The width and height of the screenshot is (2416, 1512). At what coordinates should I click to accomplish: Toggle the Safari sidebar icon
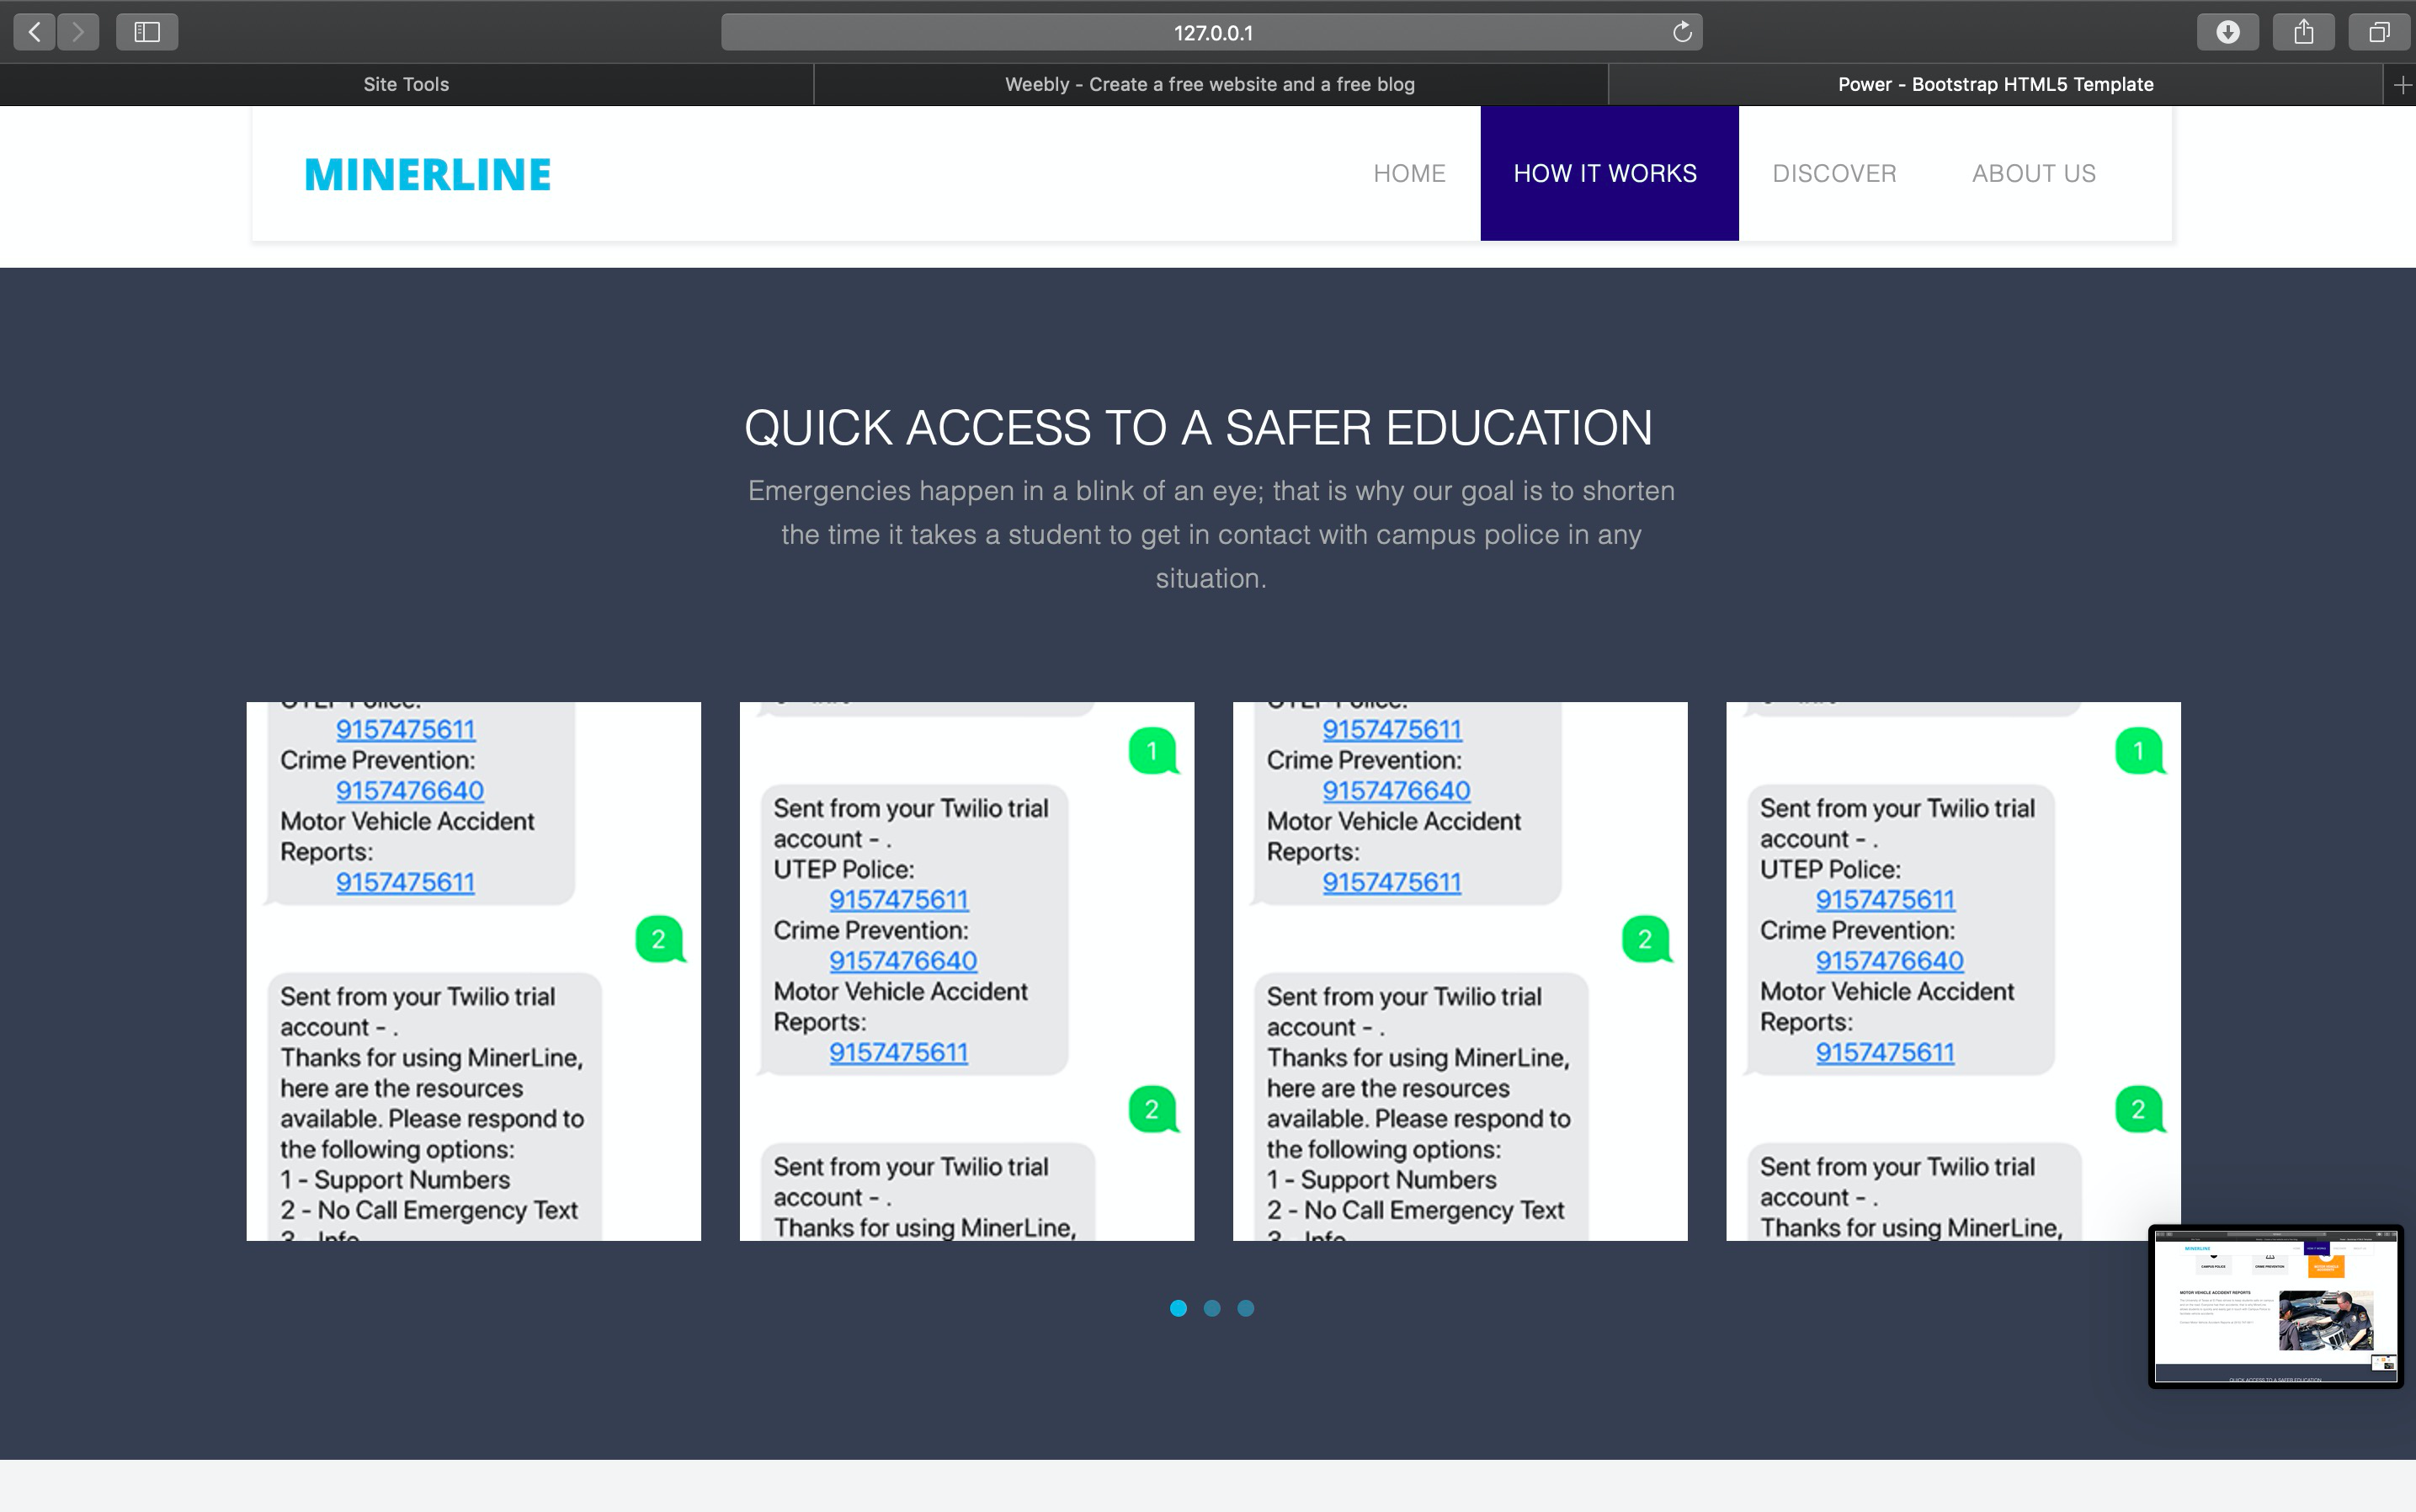pyautogui.click(x=147, y=32)
